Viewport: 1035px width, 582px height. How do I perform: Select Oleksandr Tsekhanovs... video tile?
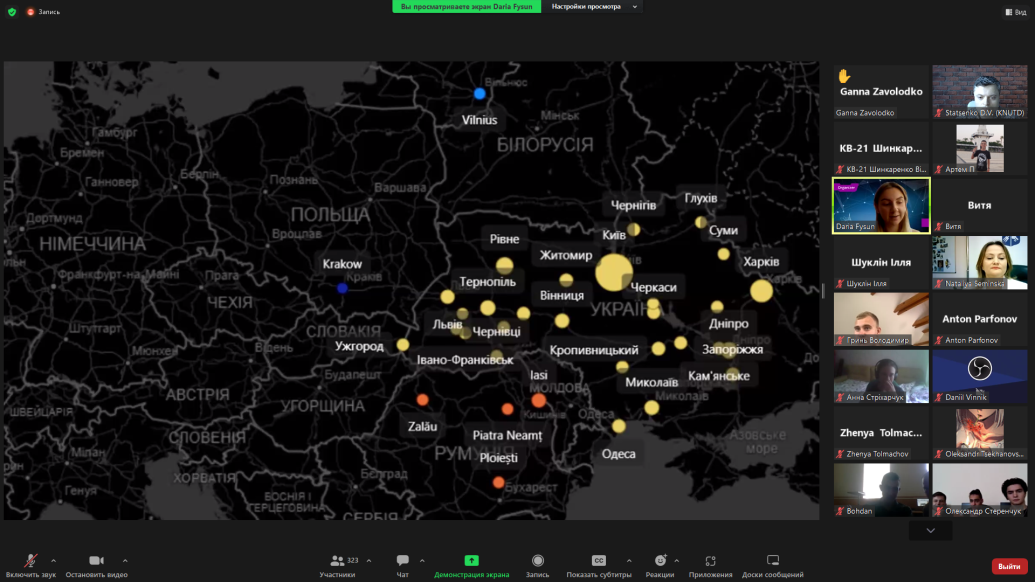point(980,433)
